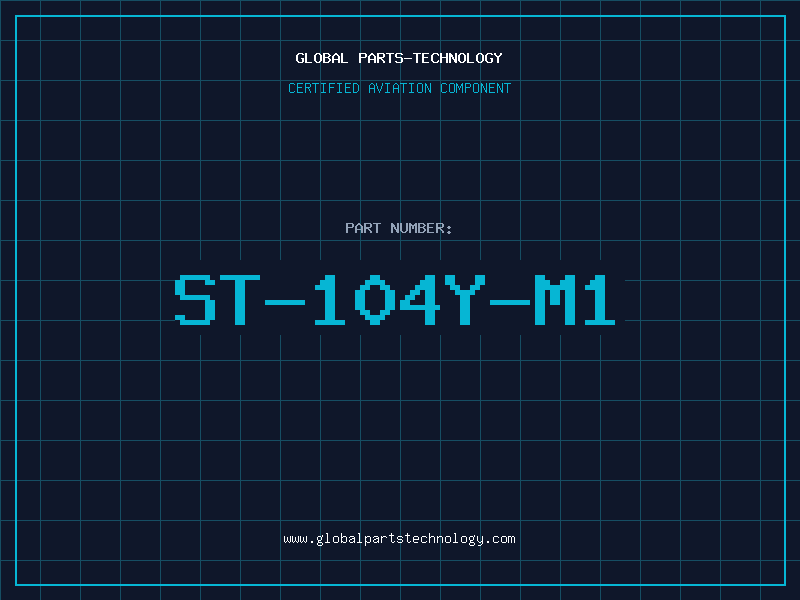Click the PART NUMBER: label
The height and width of the screenshot is (600, 800).
pyautogui.click(x=399, y=228)
